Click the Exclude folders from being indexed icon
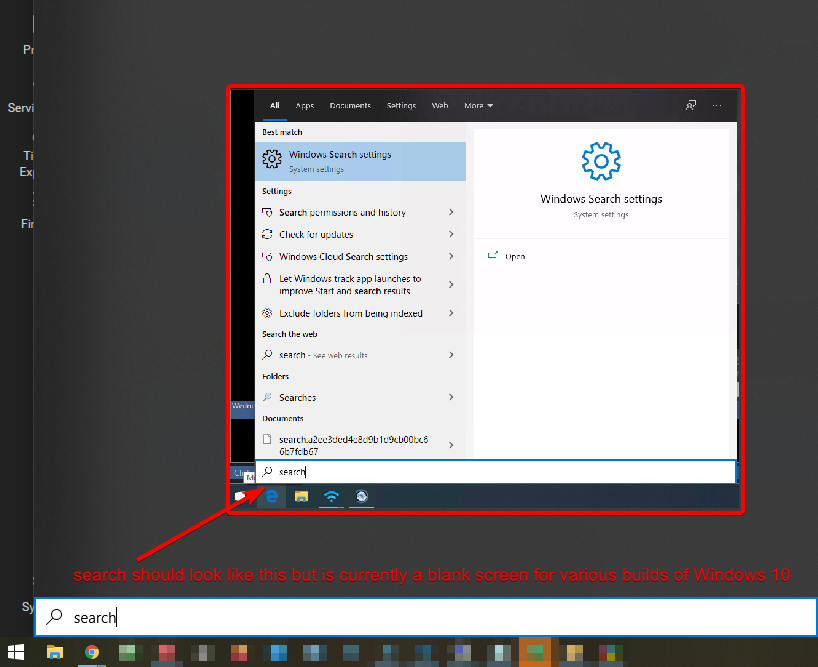The height and width of the screenshot is (667, 818). coord(267,312)
